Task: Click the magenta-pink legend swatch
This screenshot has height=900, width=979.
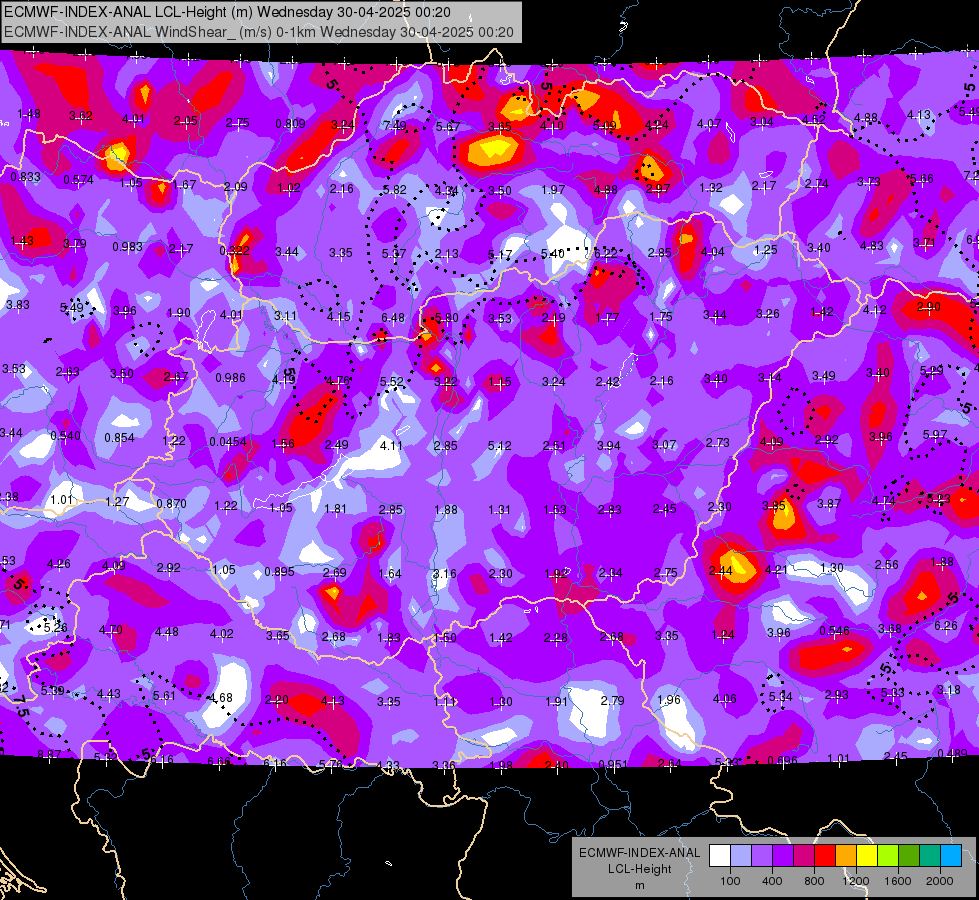Action: [804, 856]
